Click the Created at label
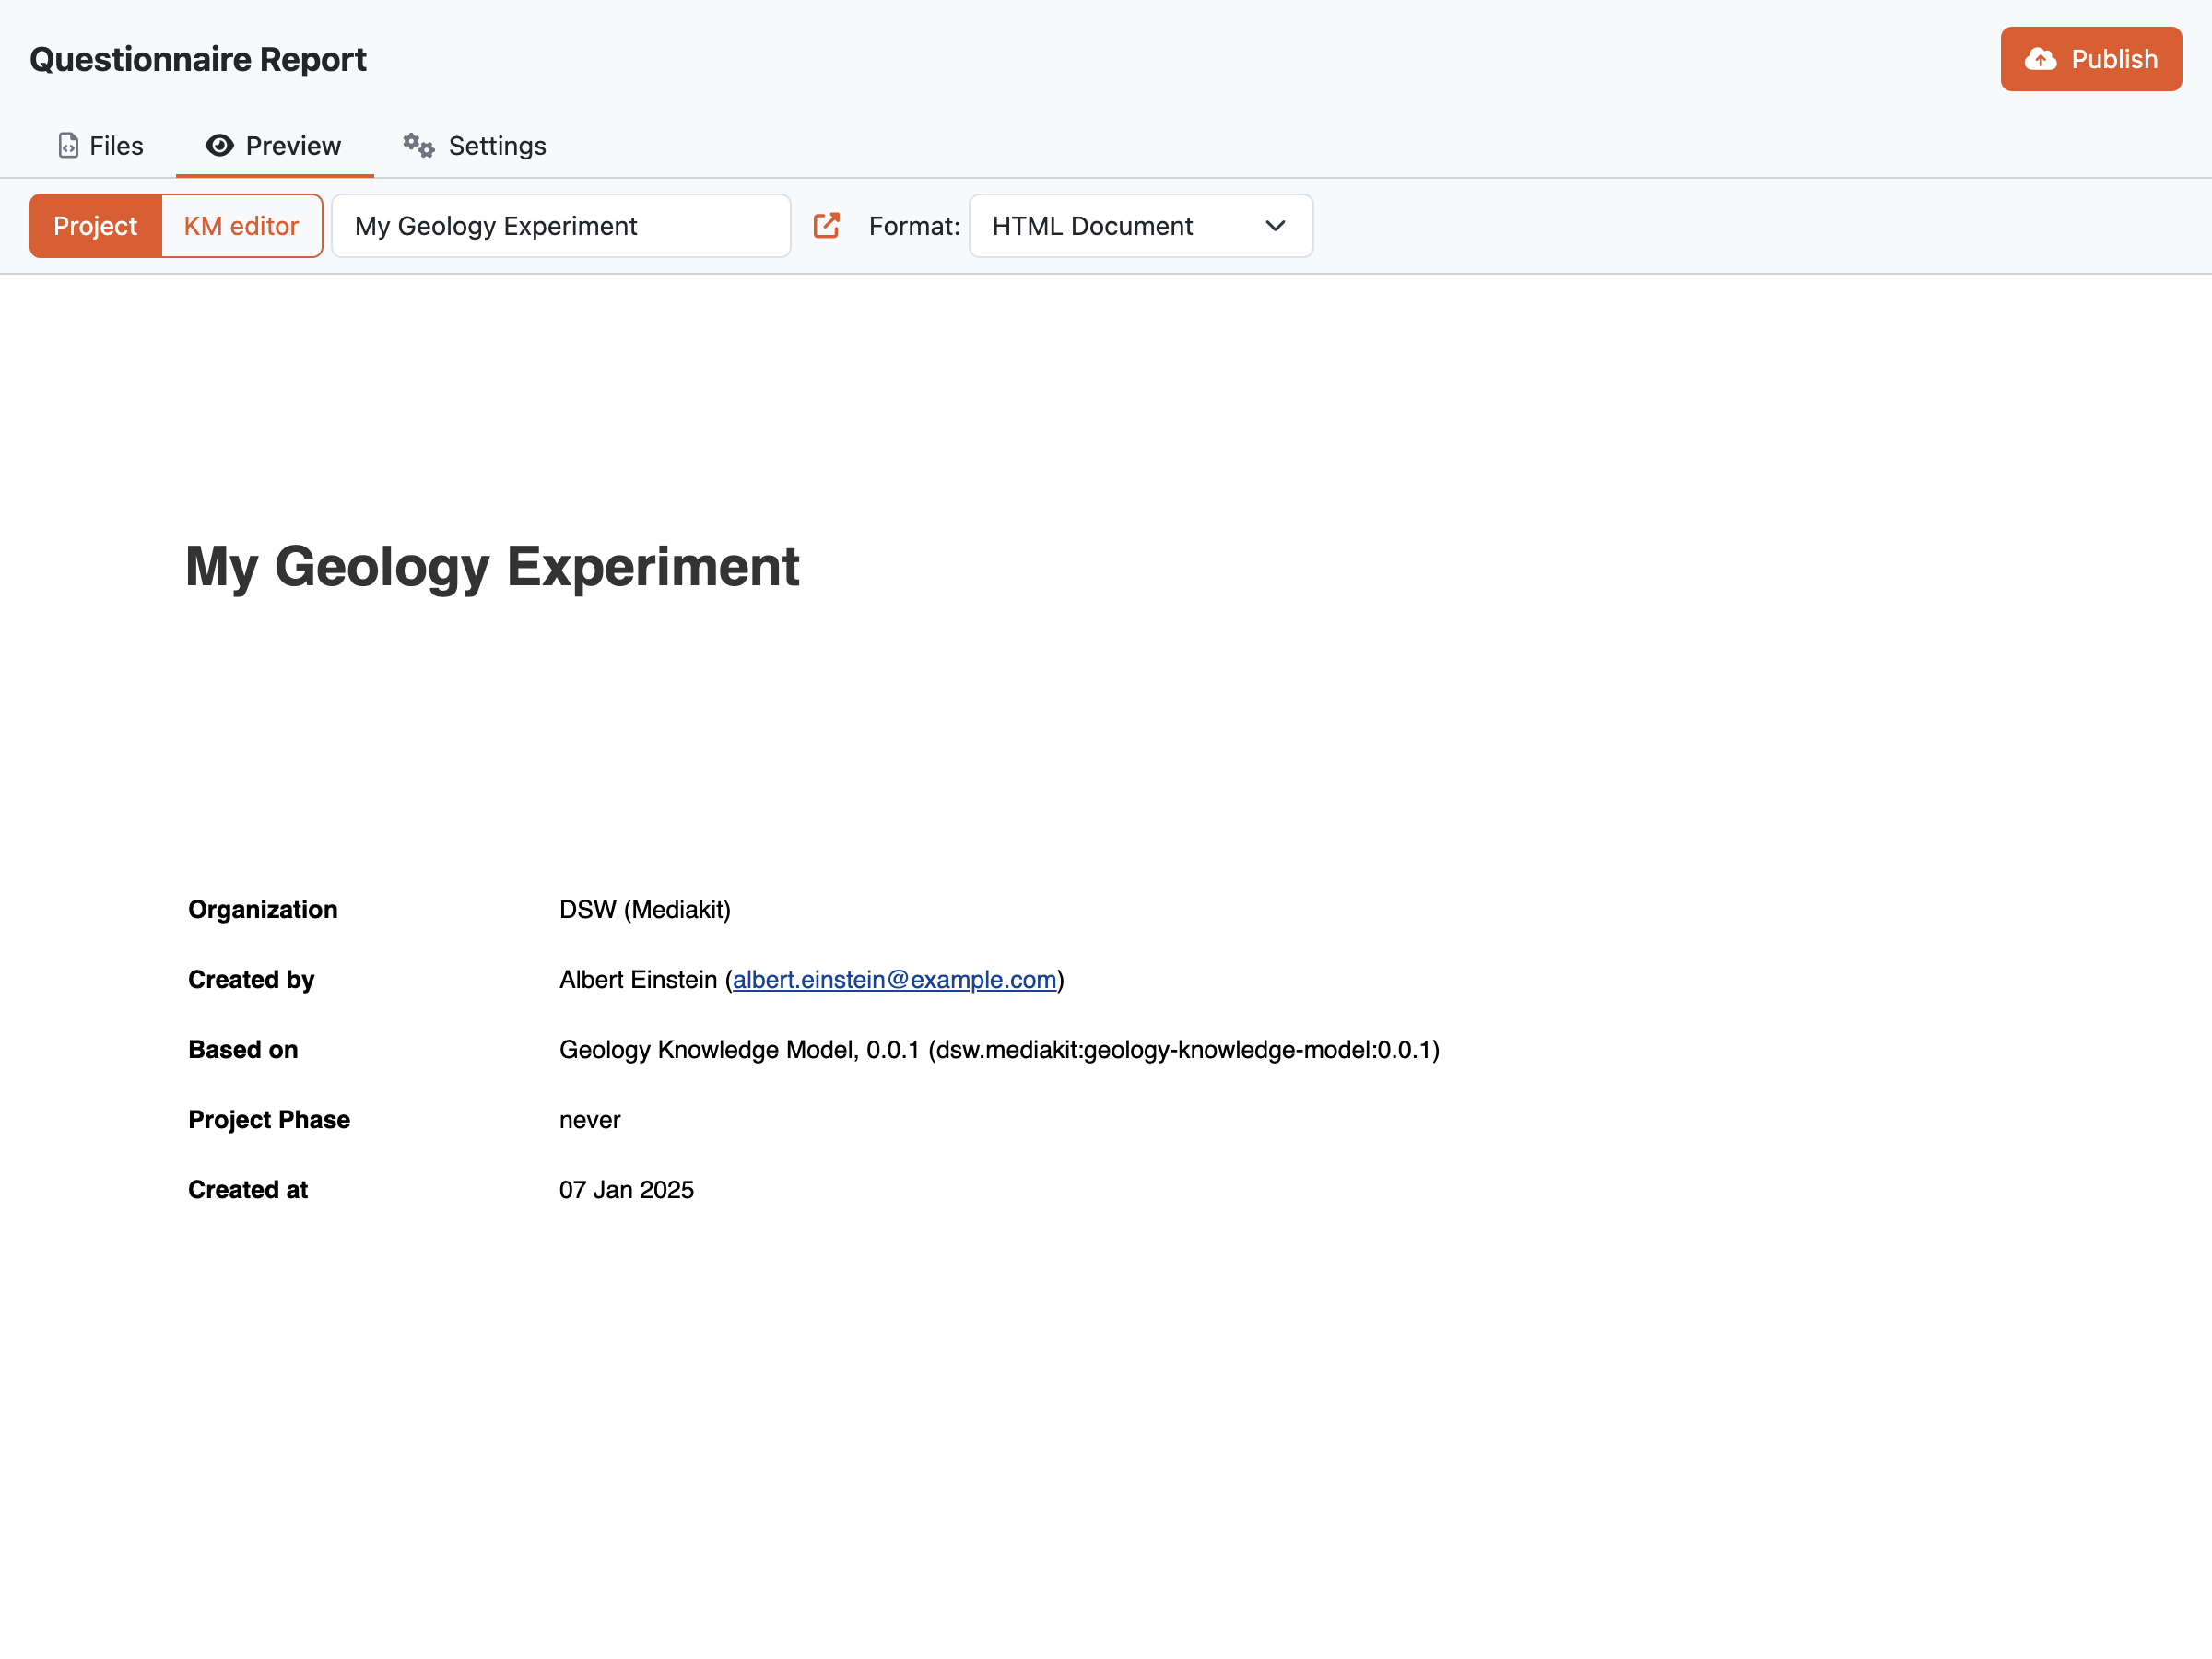Viewport: 2212px width, 1659px height. [x=248, y=1189]
